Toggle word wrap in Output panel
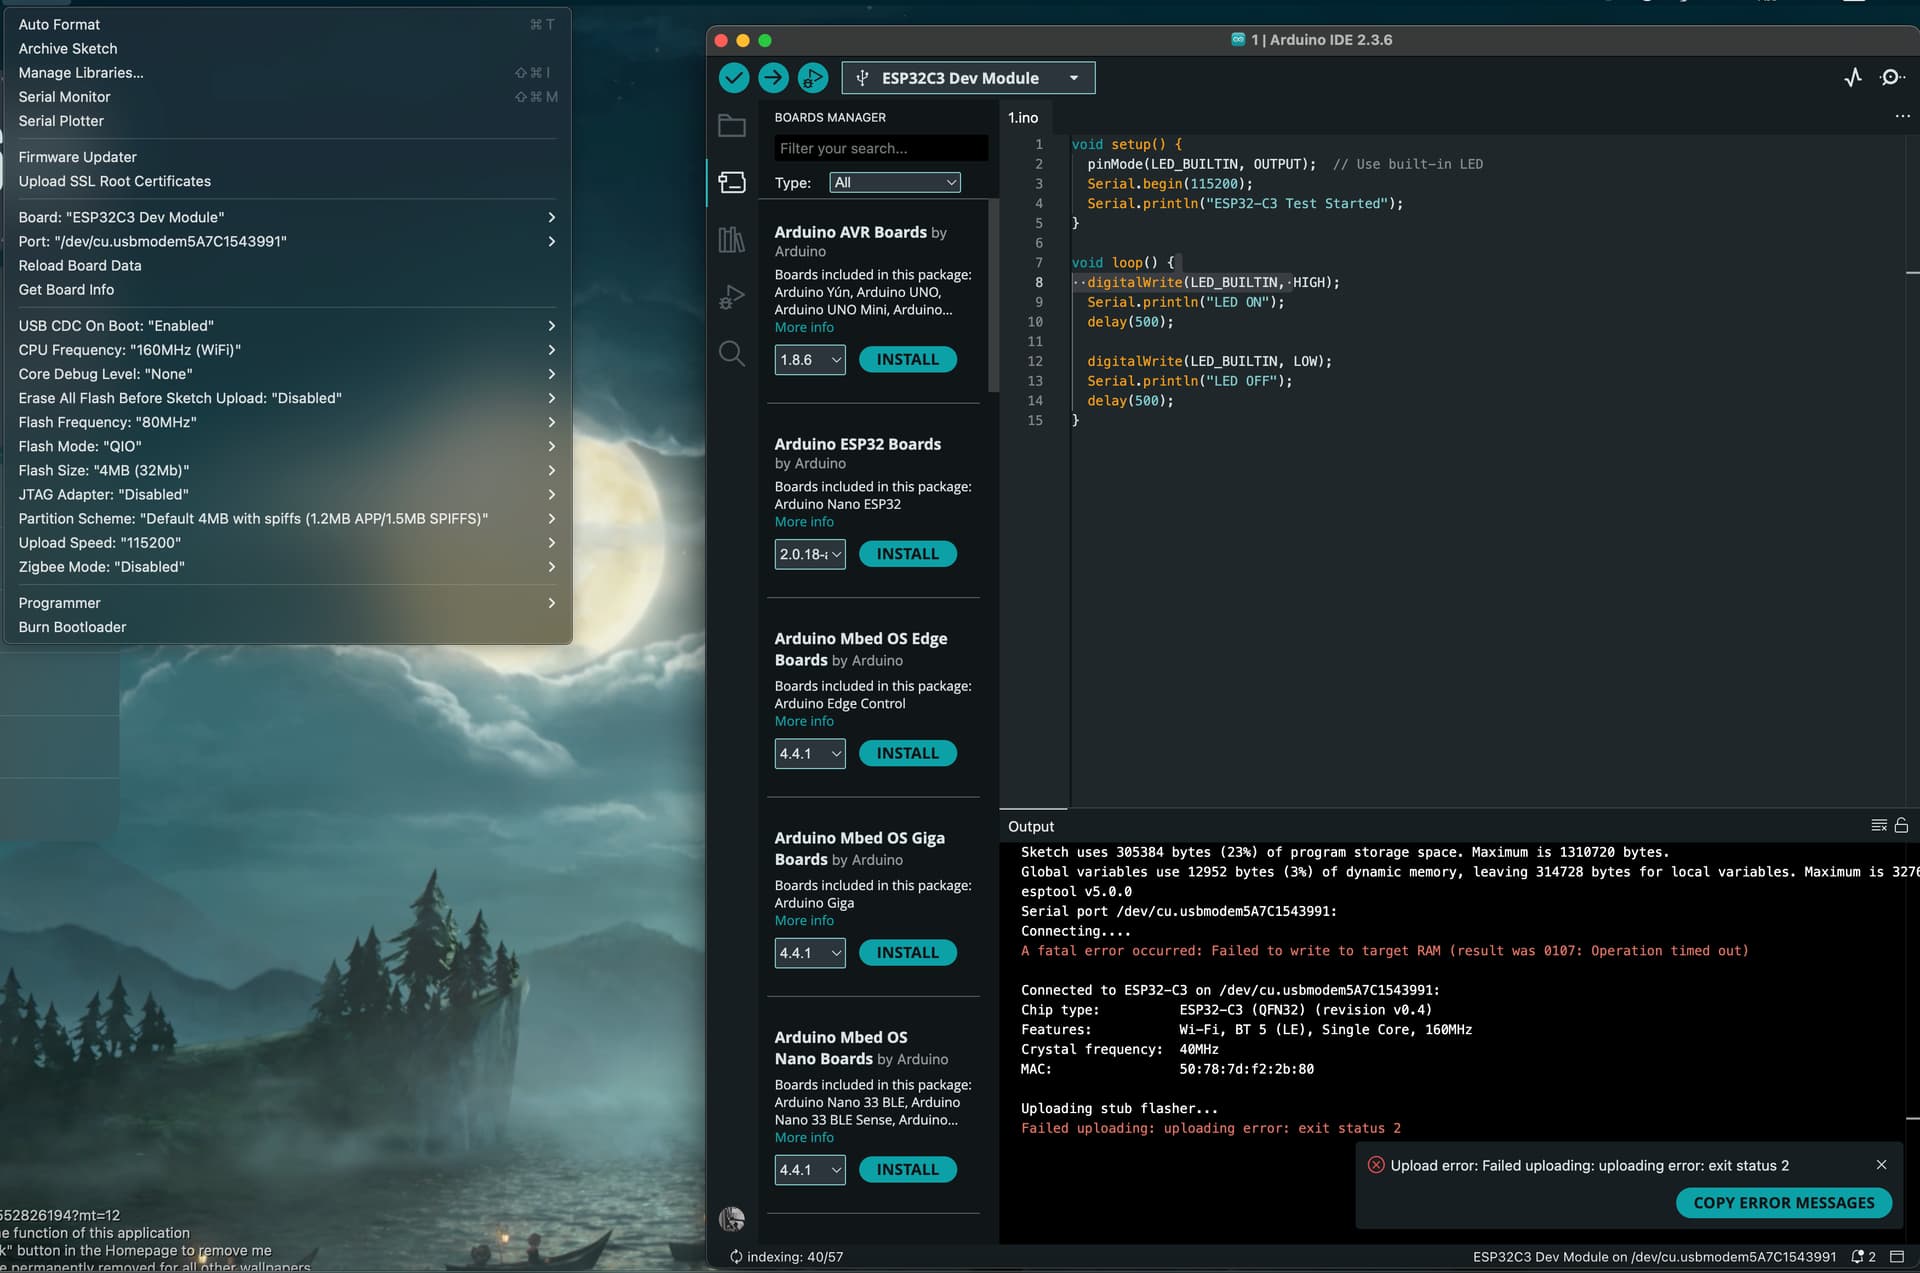Viewport: 1920px width, 1273px height. click(1878, 826)
